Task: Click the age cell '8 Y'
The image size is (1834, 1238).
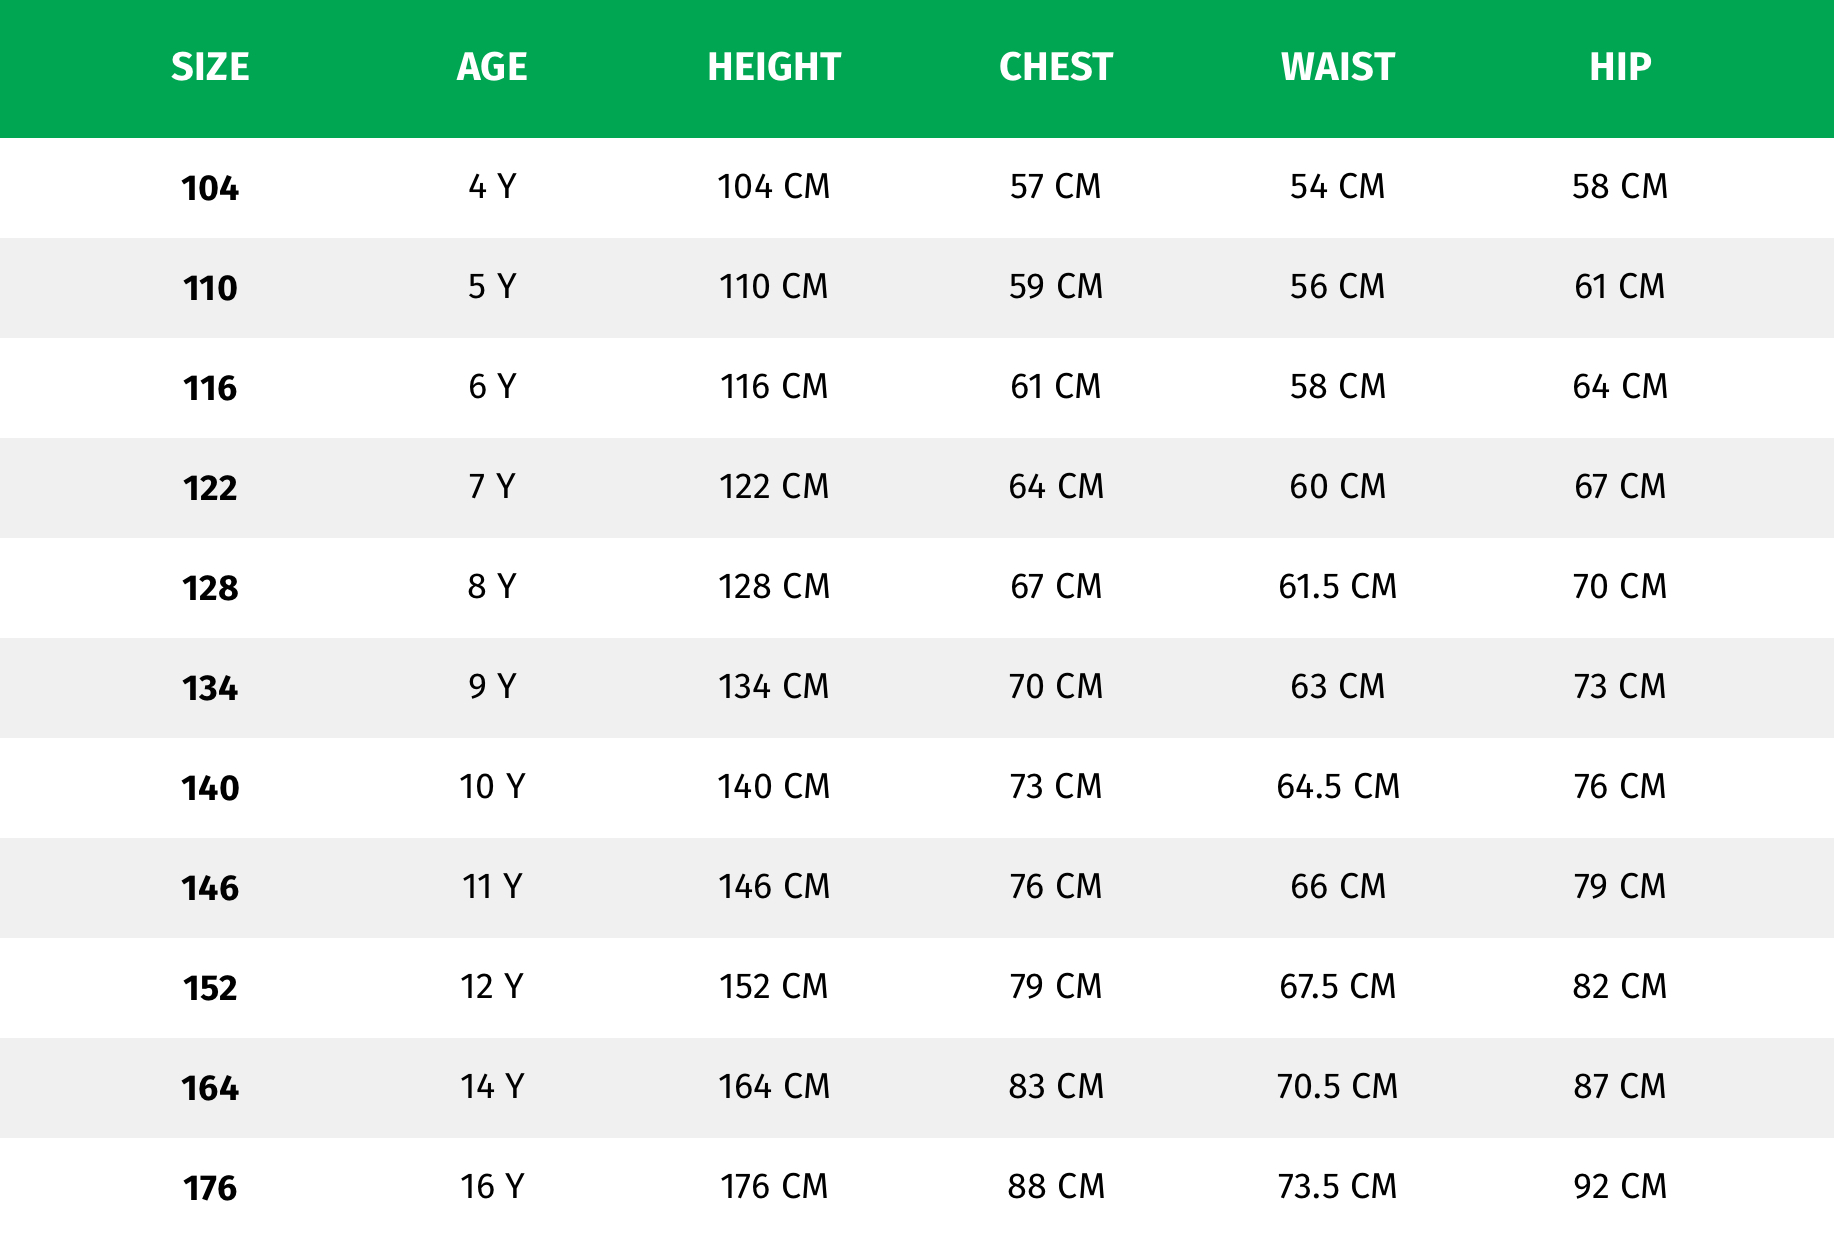Action: tap(492, 586)
